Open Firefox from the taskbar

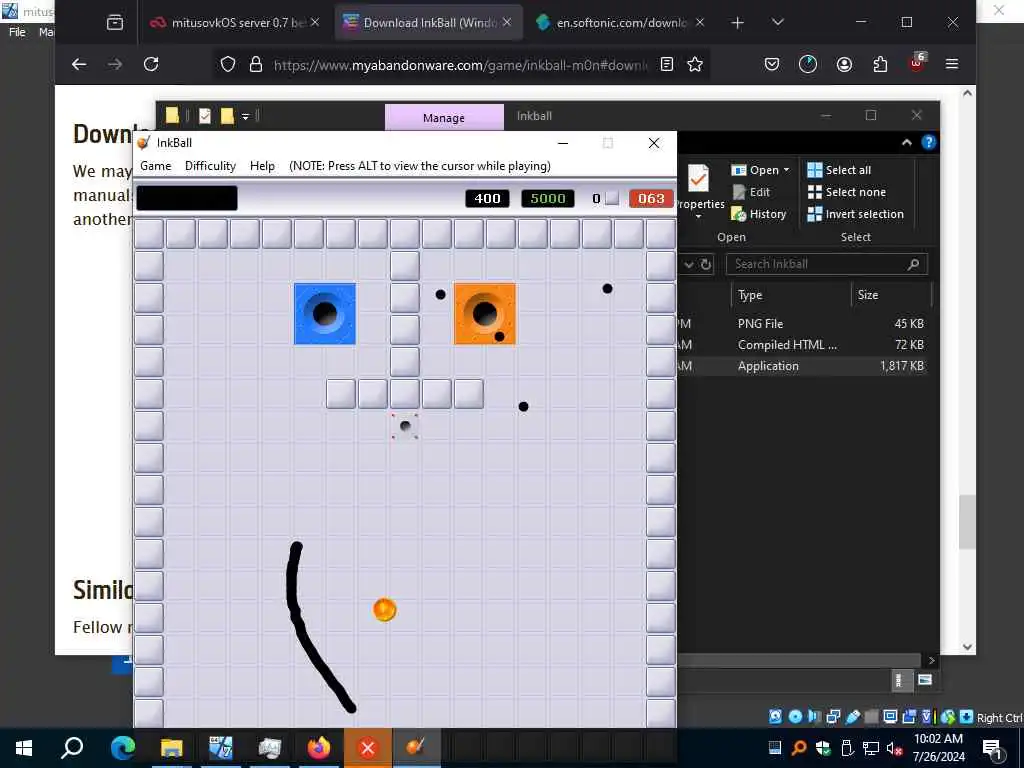319,748
